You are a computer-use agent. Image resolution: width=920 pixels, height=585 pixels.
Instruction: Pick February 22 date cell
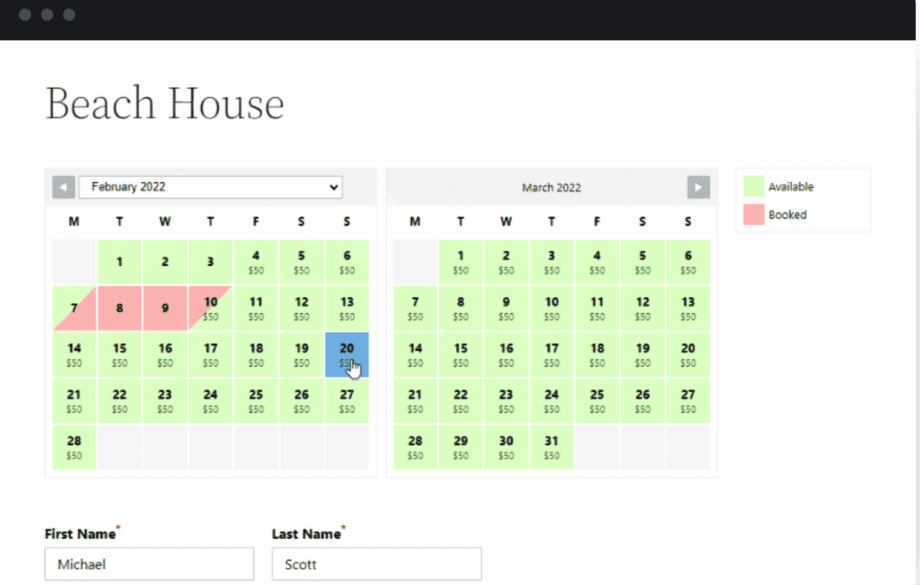tap(120, 401)
